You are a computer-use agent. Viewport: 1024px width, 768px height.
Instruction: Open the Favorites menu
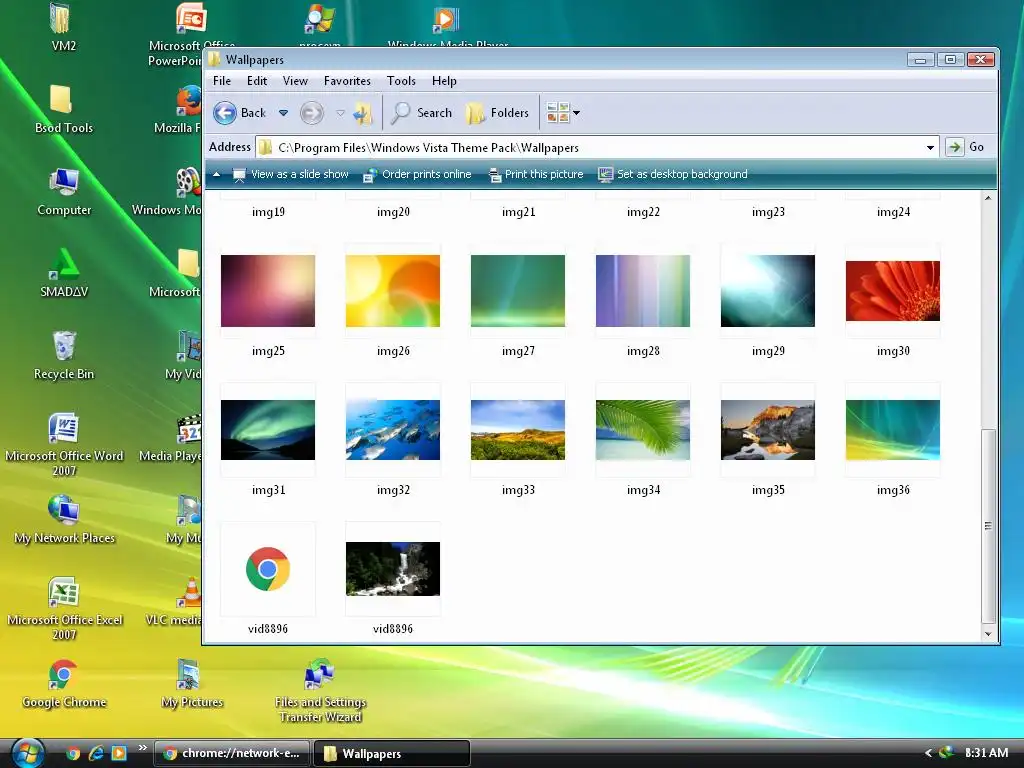[347, 81]
